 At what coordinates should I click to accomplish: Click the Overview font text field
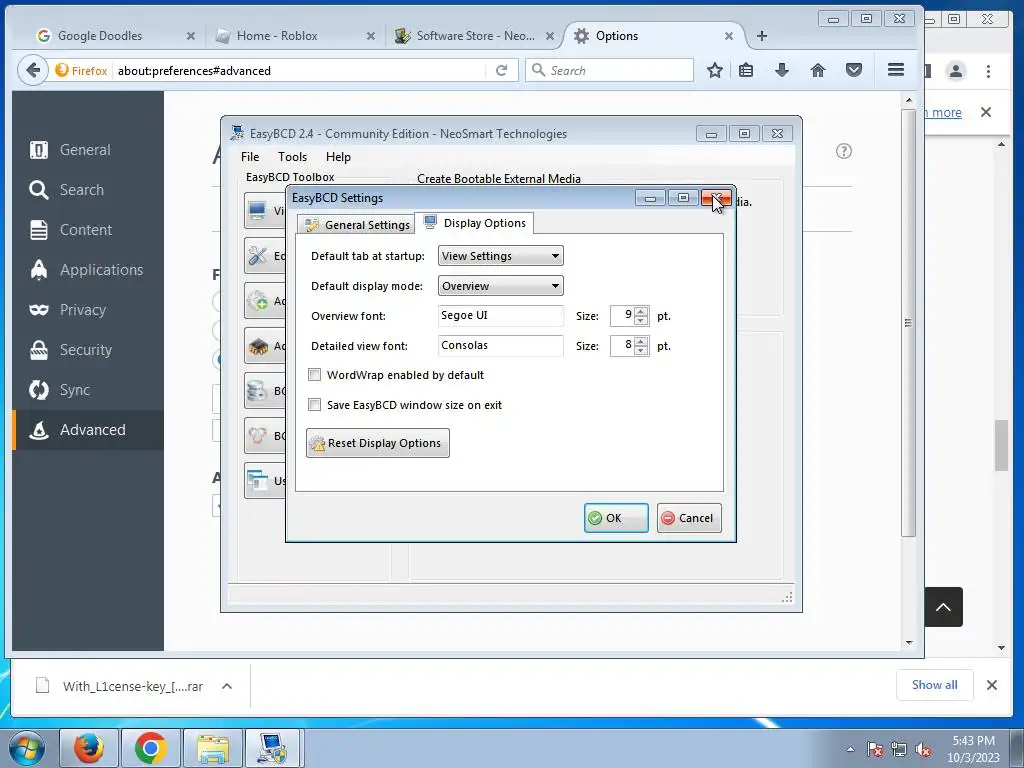500,315
